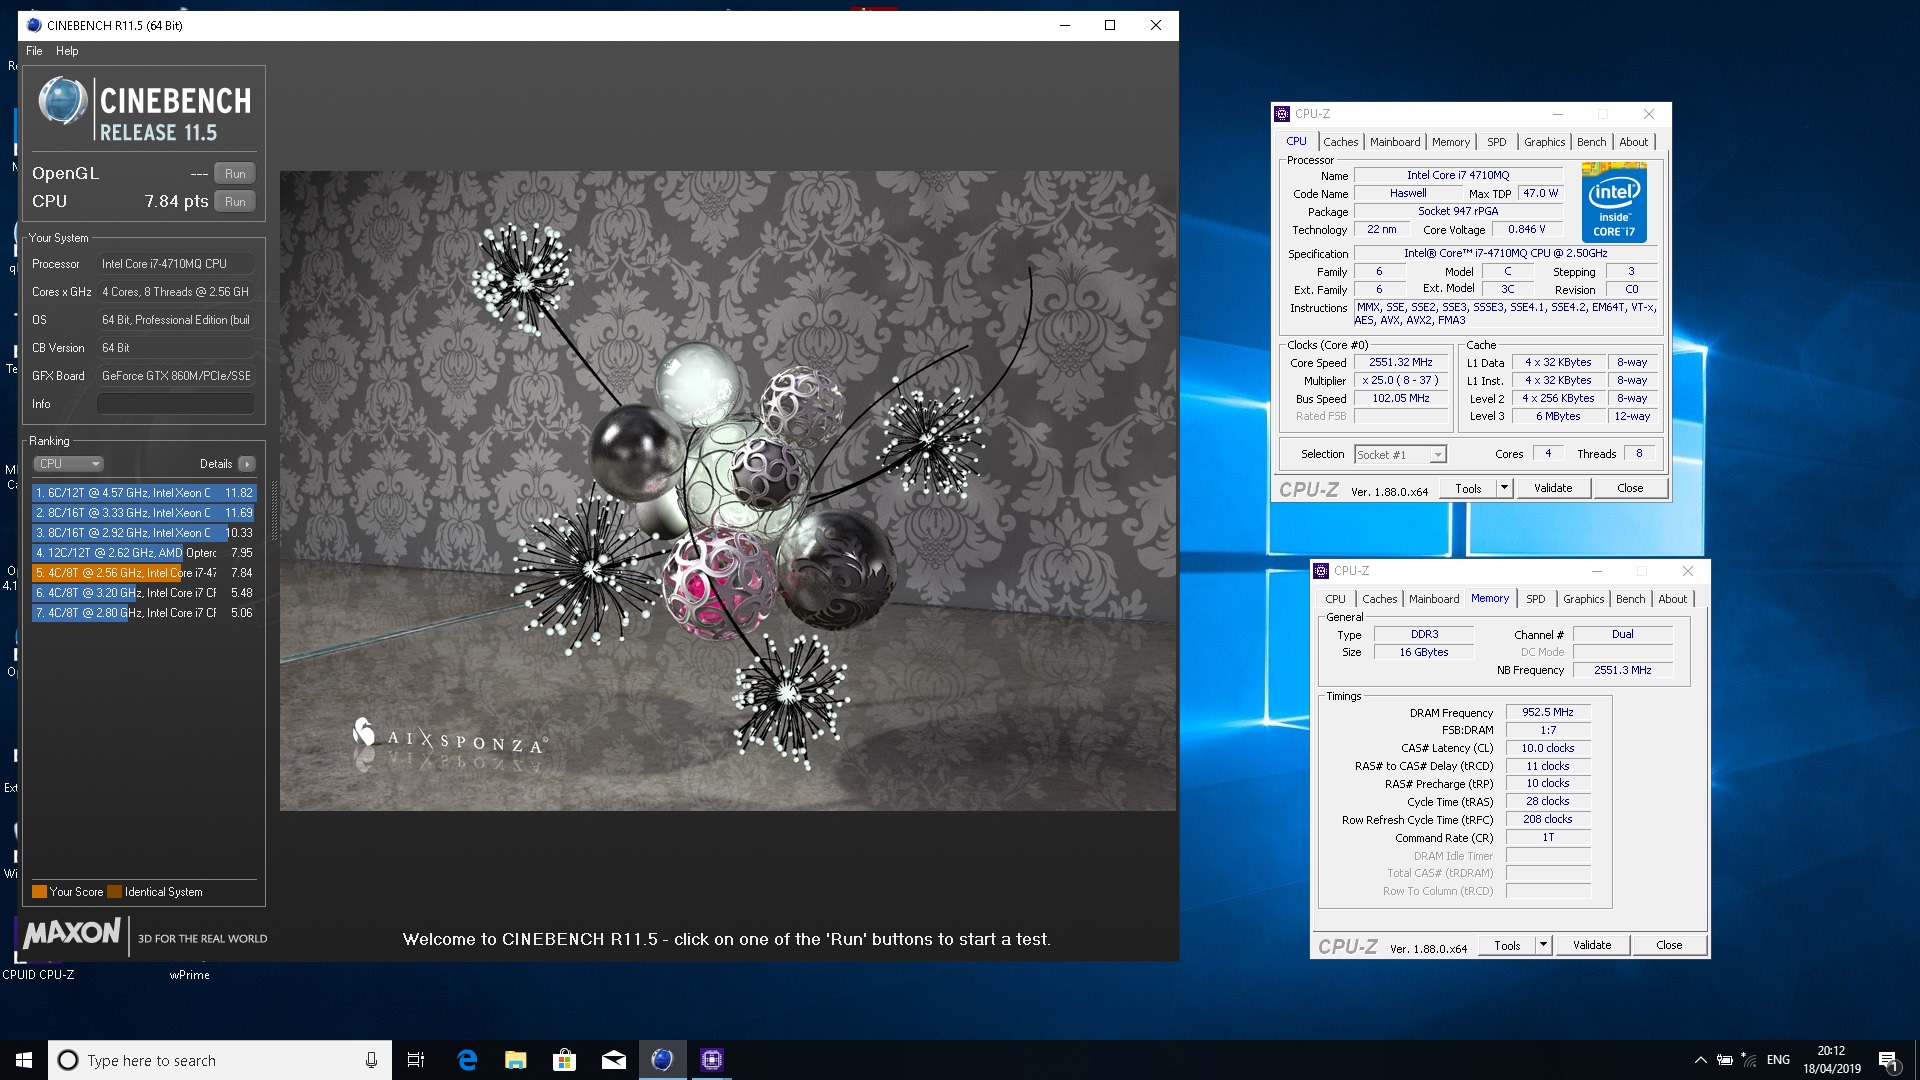Switch to CPU-Z taskbar icon
This screenshot has height=1080, width=1920.
pos(711,1060)
